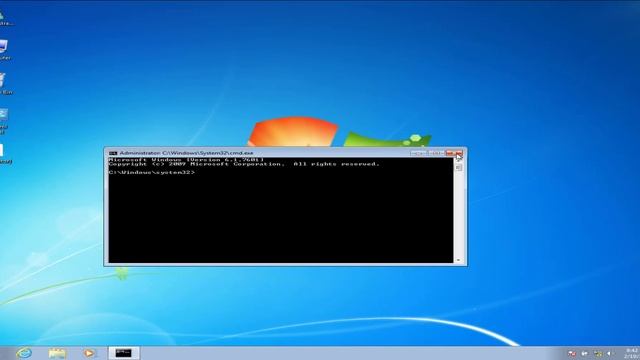This screenshot has width=640, height=360.
Task: Show the taskbar clock and date
Action: pyautogui.click(x=631, y=353)
